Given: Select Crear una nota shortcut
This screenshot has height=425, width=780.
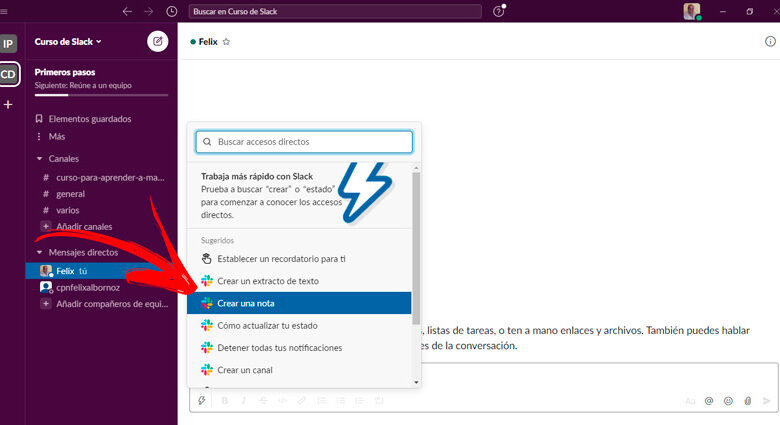Looking at the screenshot, I should click(x=299, y=303).
